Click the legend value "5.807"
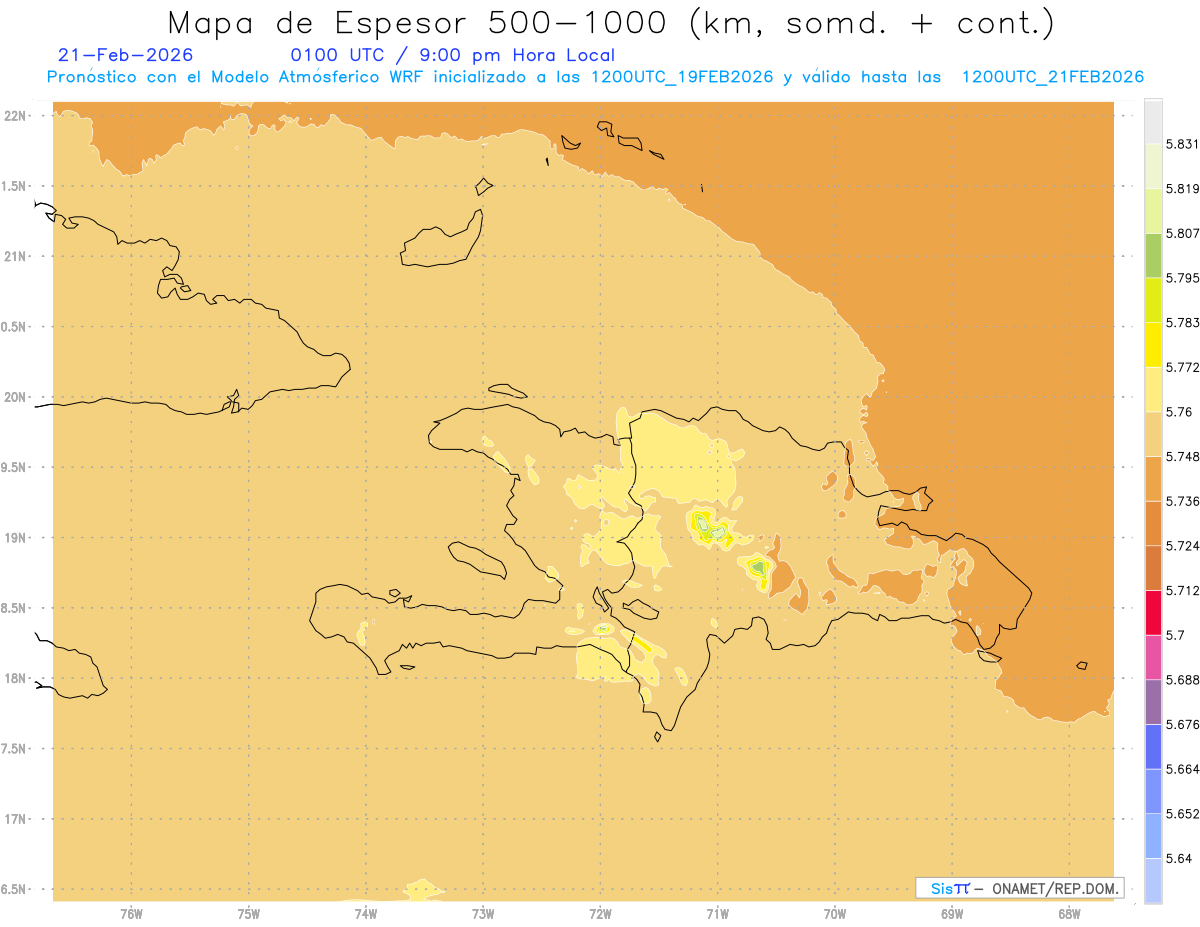 pos(1182,233)
